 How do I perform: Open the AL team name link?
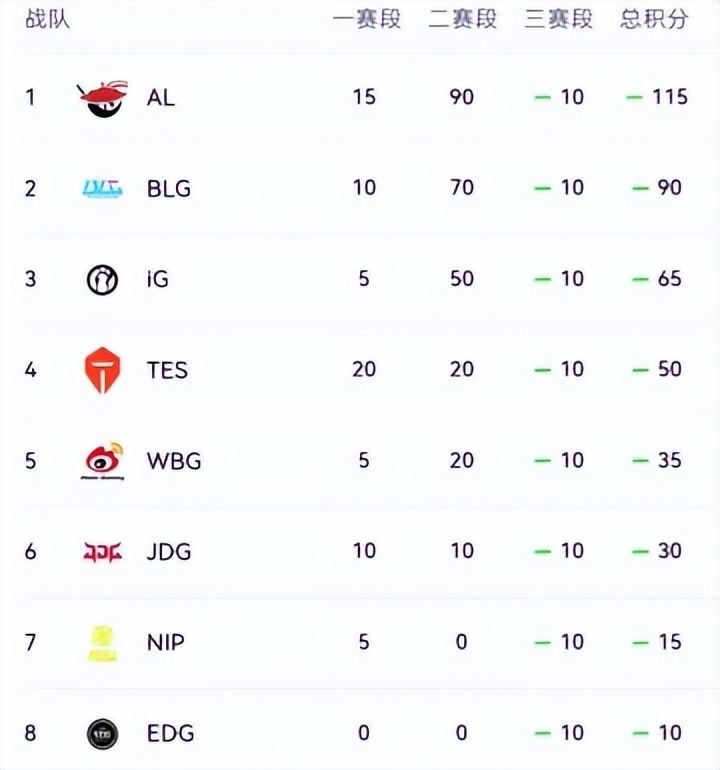(x=160, y=98)
